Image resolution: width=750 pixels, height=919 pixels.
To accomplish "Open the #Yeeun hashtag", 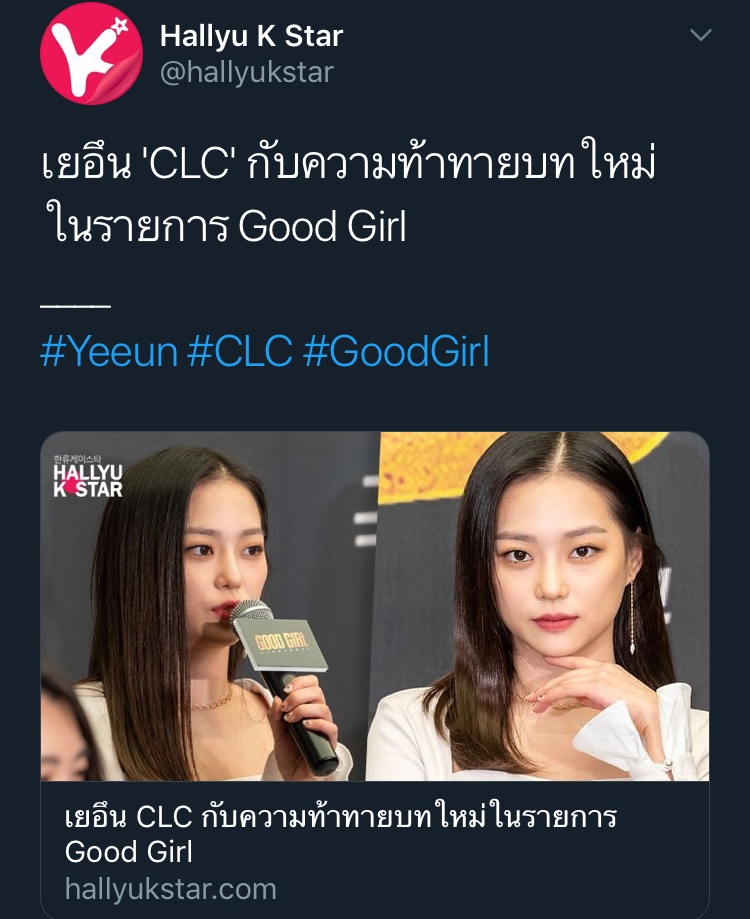I will [x=108, y=352].
